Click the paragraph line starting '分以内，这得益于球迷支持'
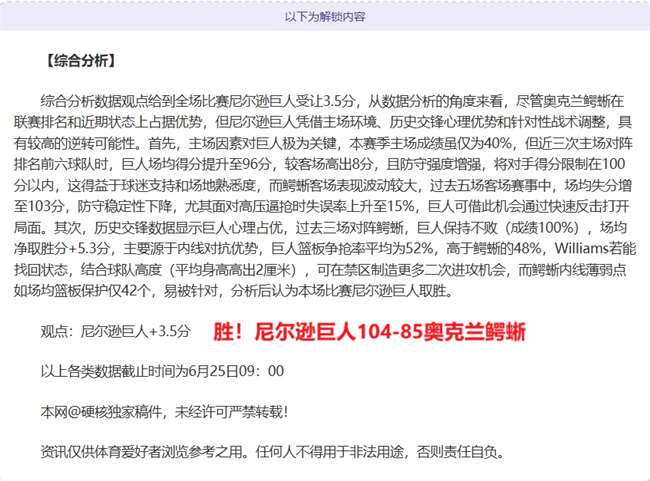650x481 pixels. point(323,185)
